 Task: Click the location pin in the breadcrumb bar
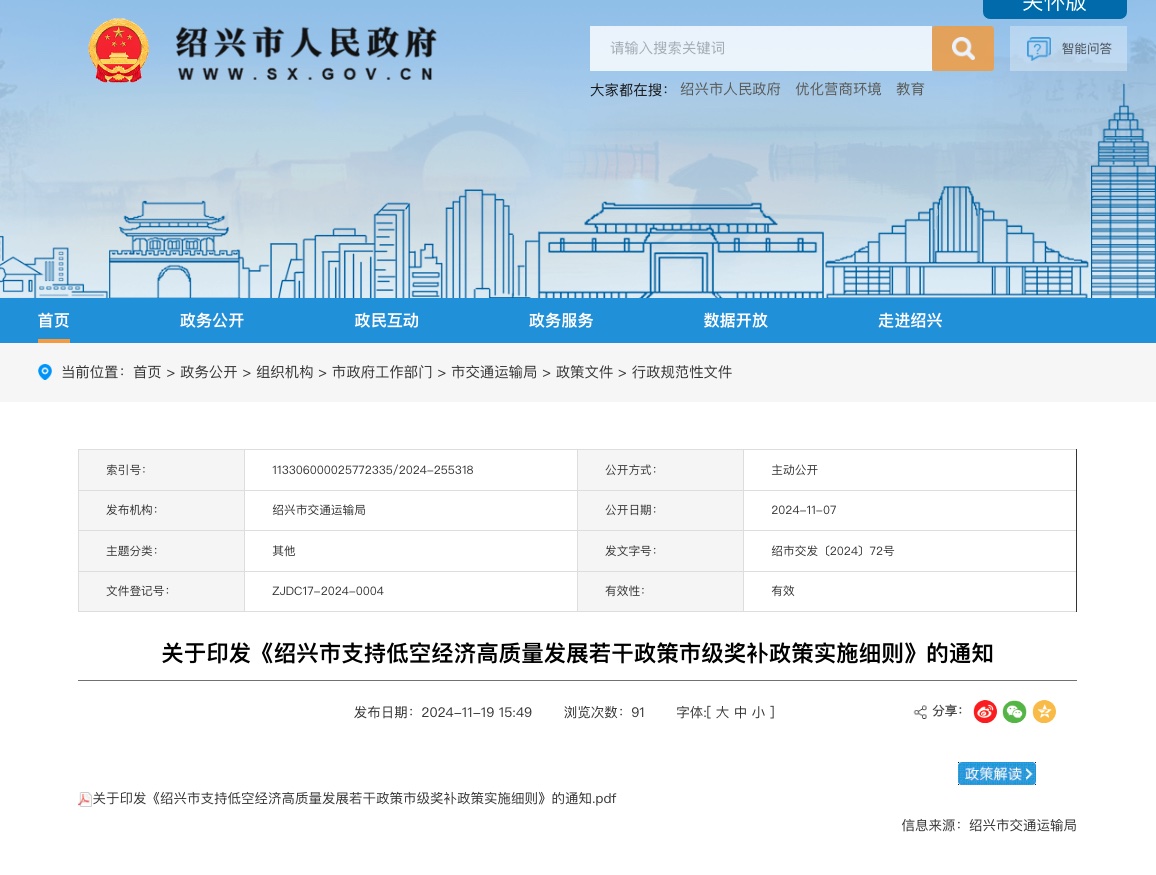tap(45, 372)
